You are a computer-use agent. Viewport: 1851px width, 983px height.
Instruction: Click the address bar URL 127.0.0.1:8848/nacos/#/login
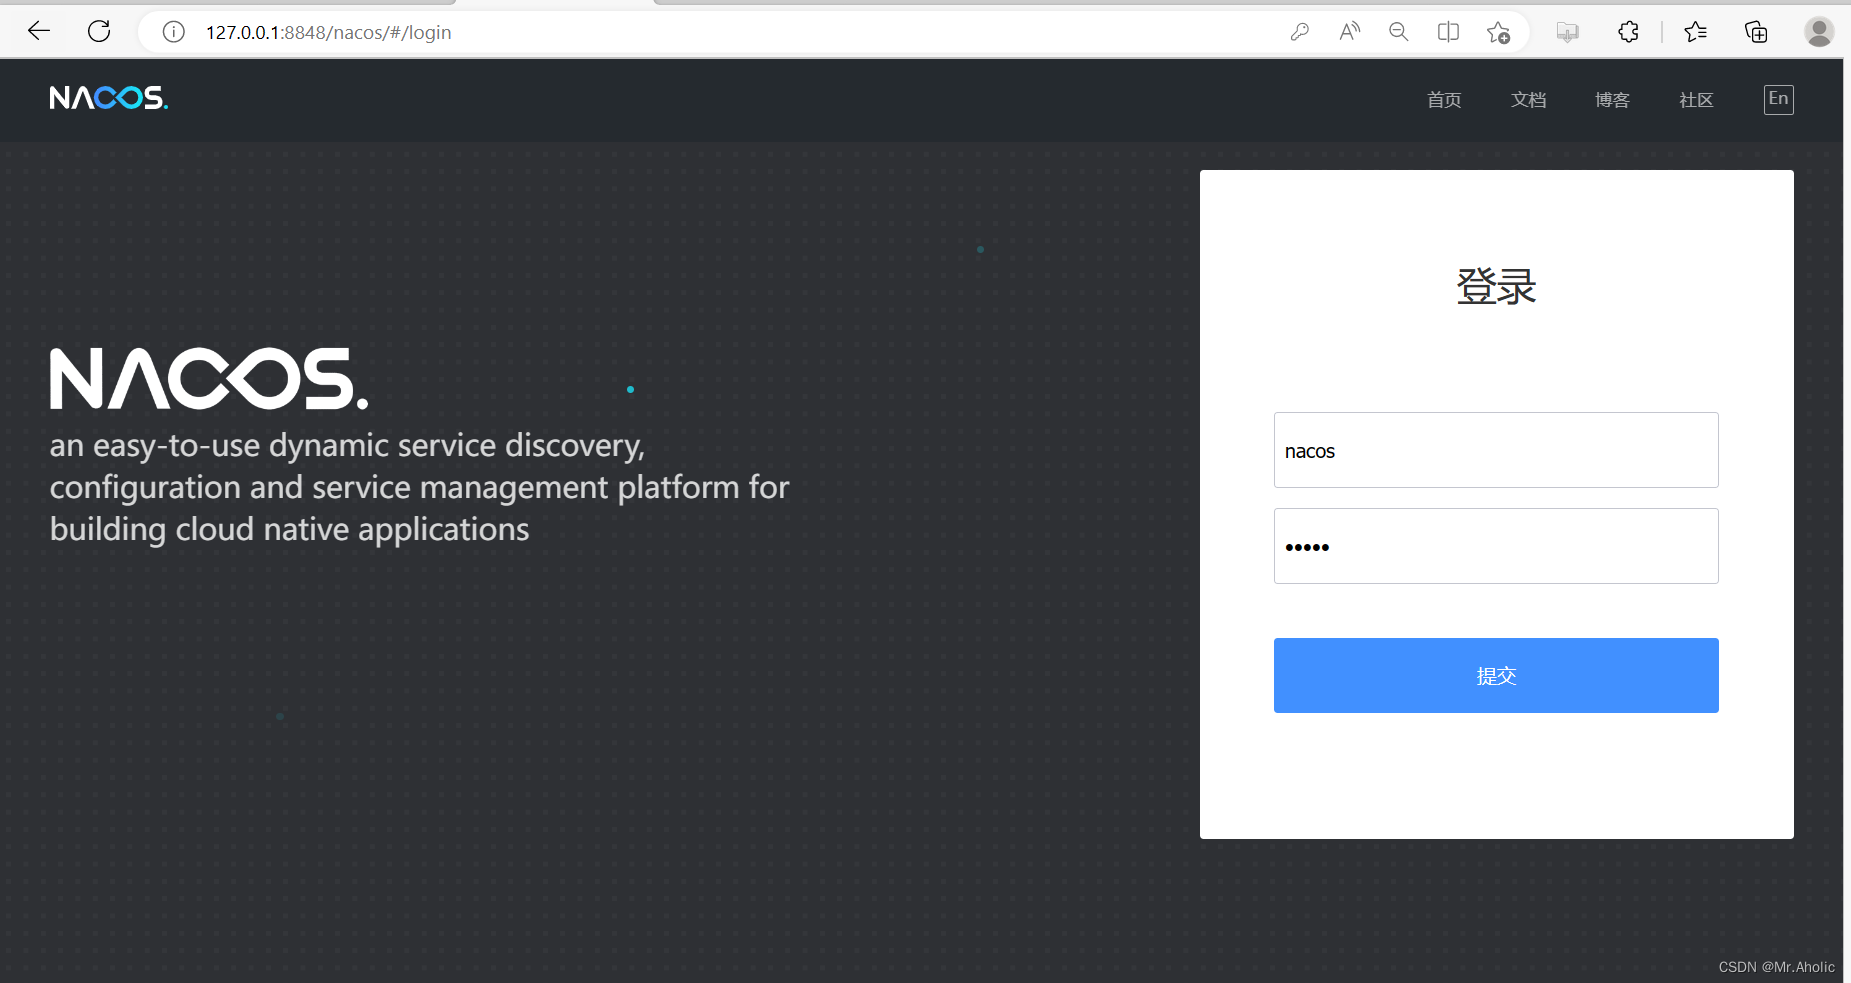[328, 32]
